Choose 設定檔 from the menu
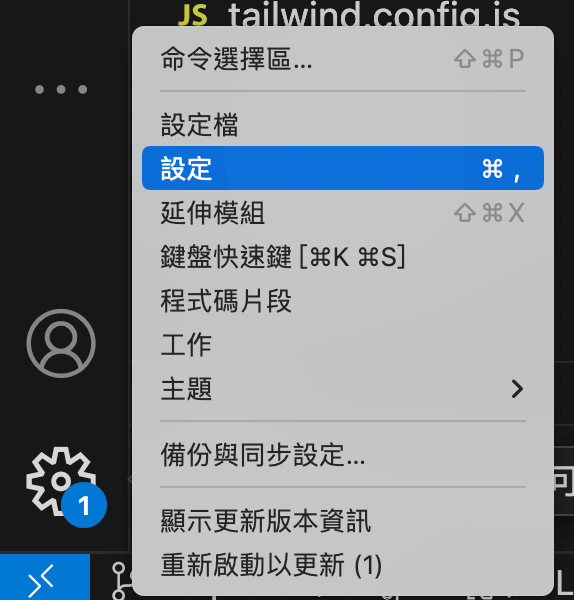Viewport: 574px width, 600px height. pos(343,124)
